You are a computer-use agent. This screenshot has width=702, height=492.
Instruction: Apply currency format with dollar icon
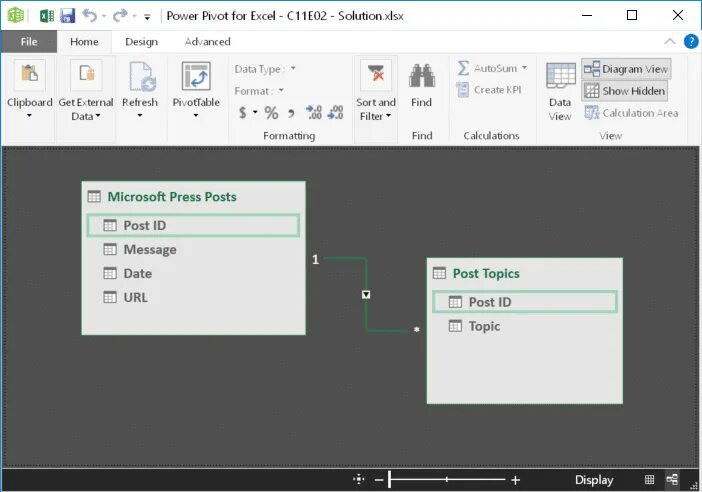[x=243, y=112]
